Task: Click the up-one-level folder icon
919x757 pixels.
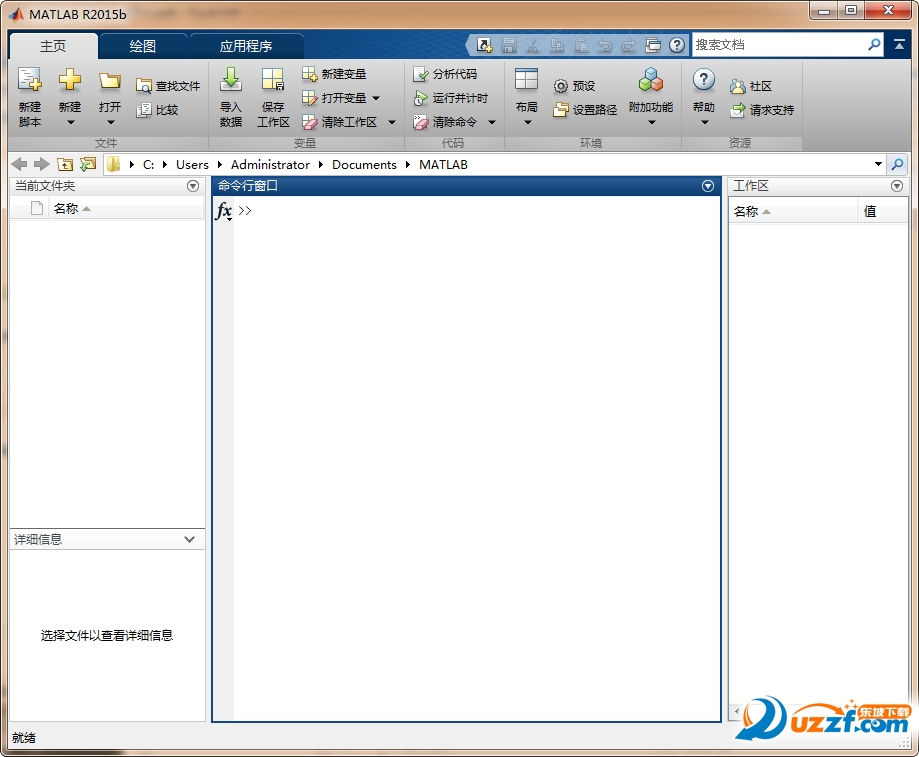Action: (65, 165)
